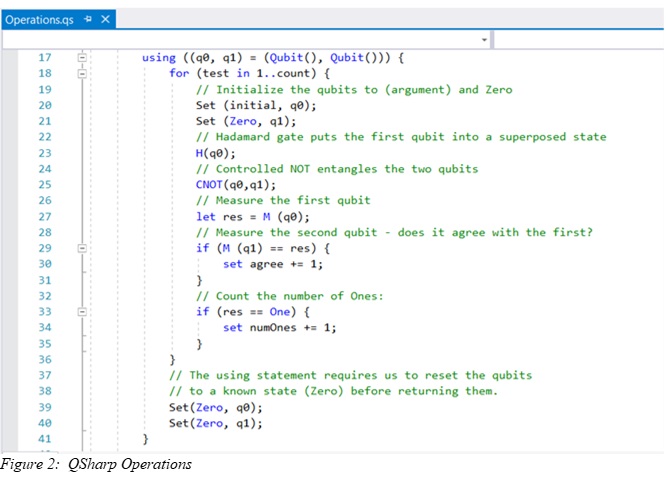Click the 'using ((q0, q1)' declaration line
Viewport: 666px width, 482px height.
tap(273, 57)
